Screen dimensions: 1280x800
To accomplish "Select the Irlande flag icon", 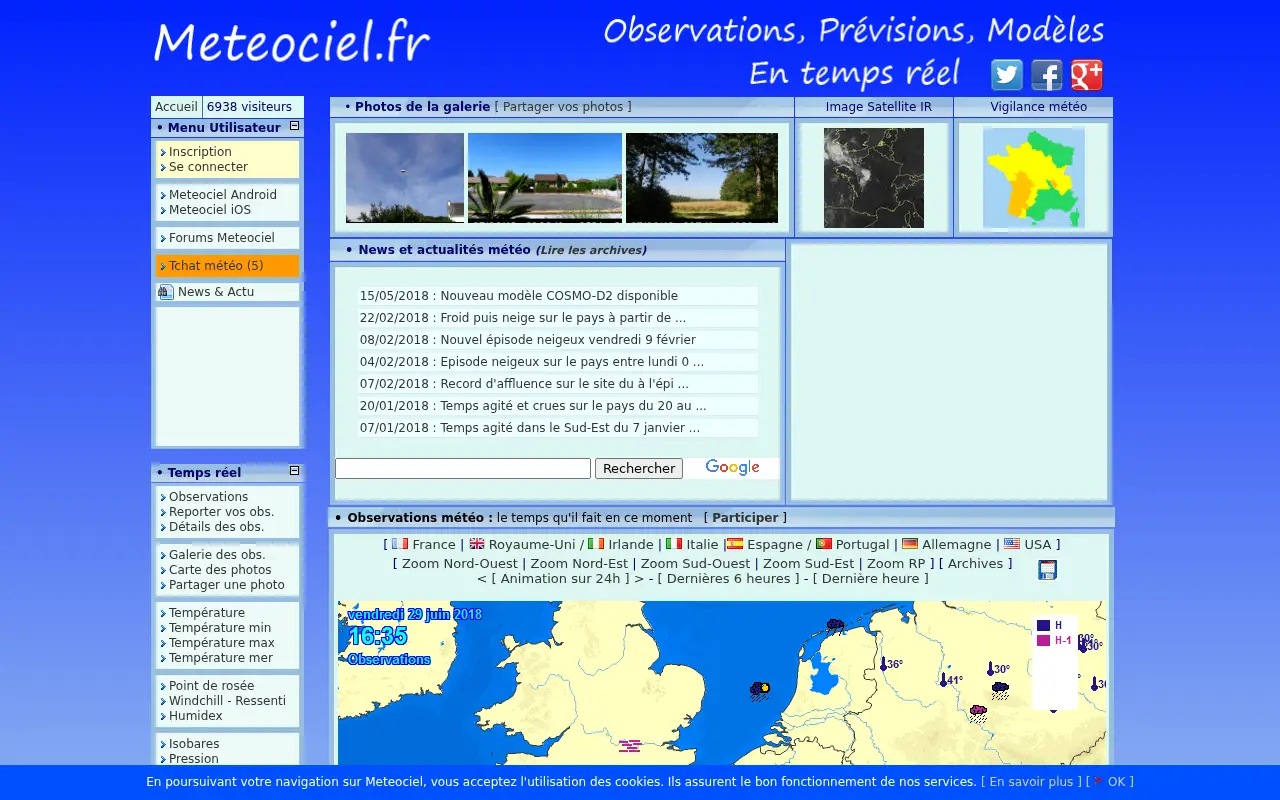I will [x=596, y=544].
